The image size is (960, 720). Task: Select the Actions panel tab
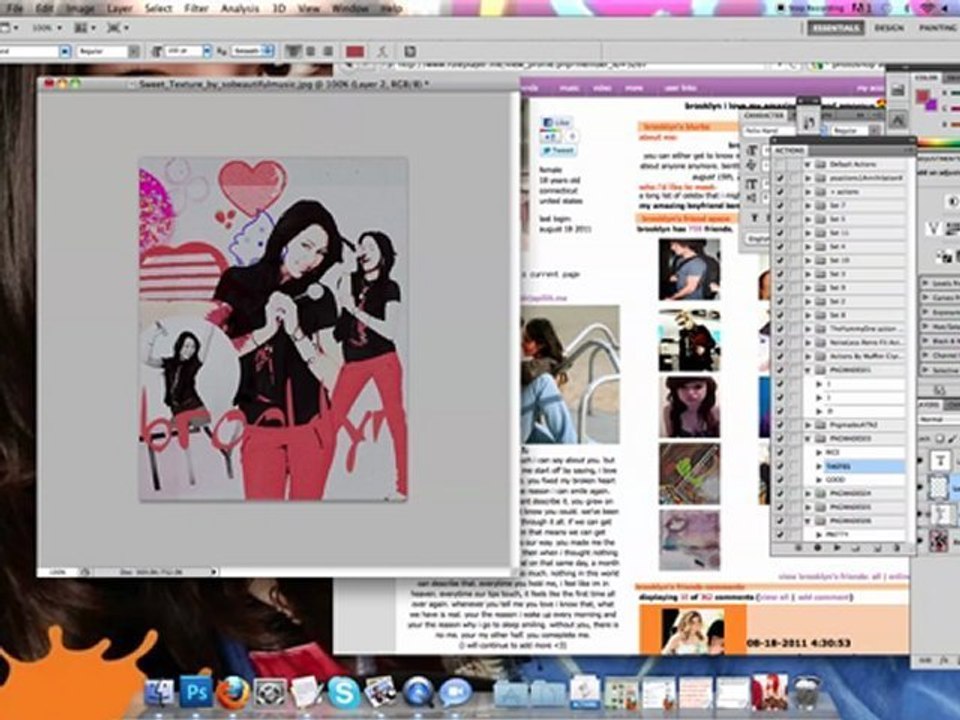coord(790,150)
